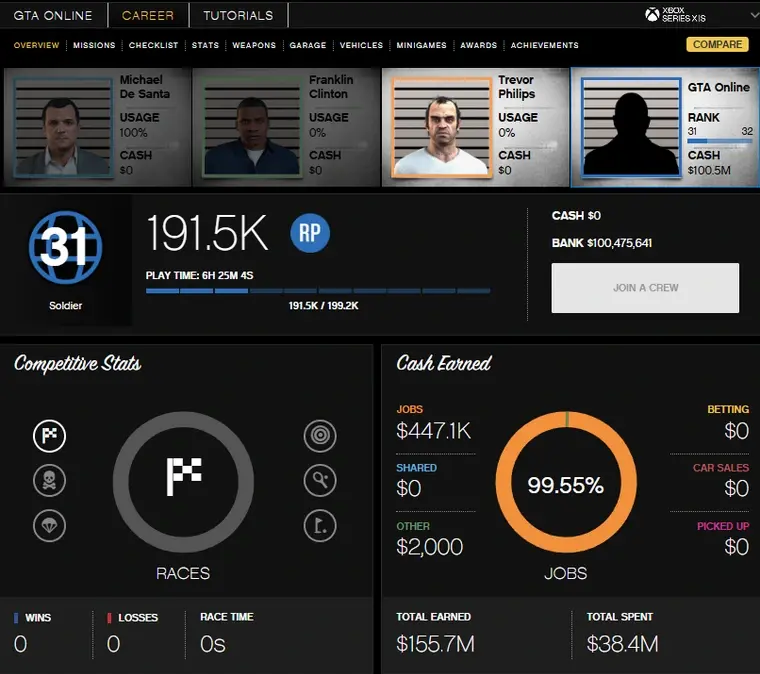Open the Tutorials top tab
This screenshot has height=674, width=760.
pos(238,16)
